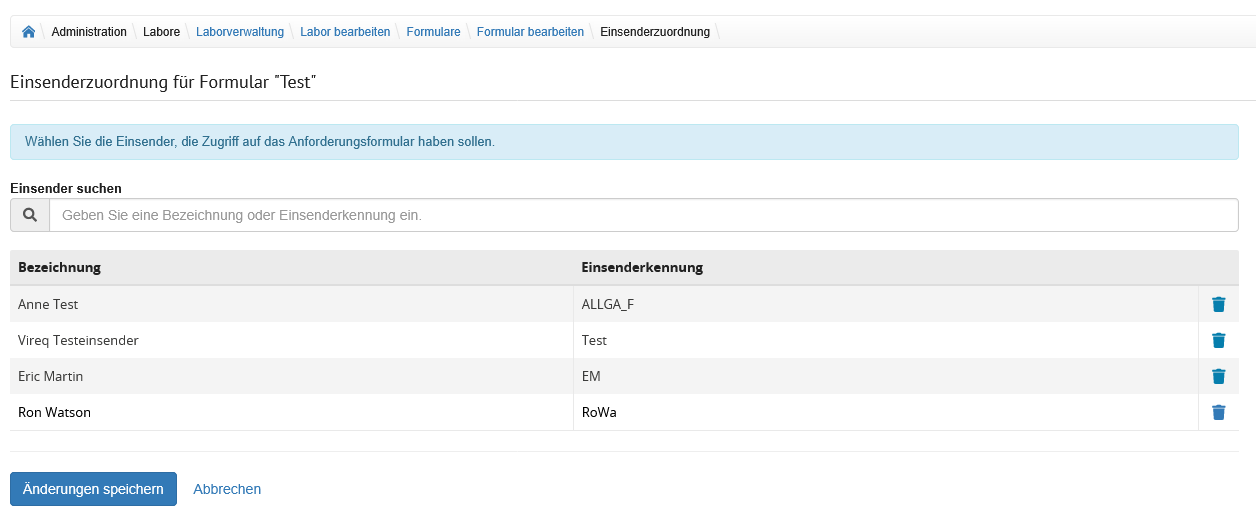
Task: Remove Ron Watson with trash icon
Action: [x=1218, y=412]
